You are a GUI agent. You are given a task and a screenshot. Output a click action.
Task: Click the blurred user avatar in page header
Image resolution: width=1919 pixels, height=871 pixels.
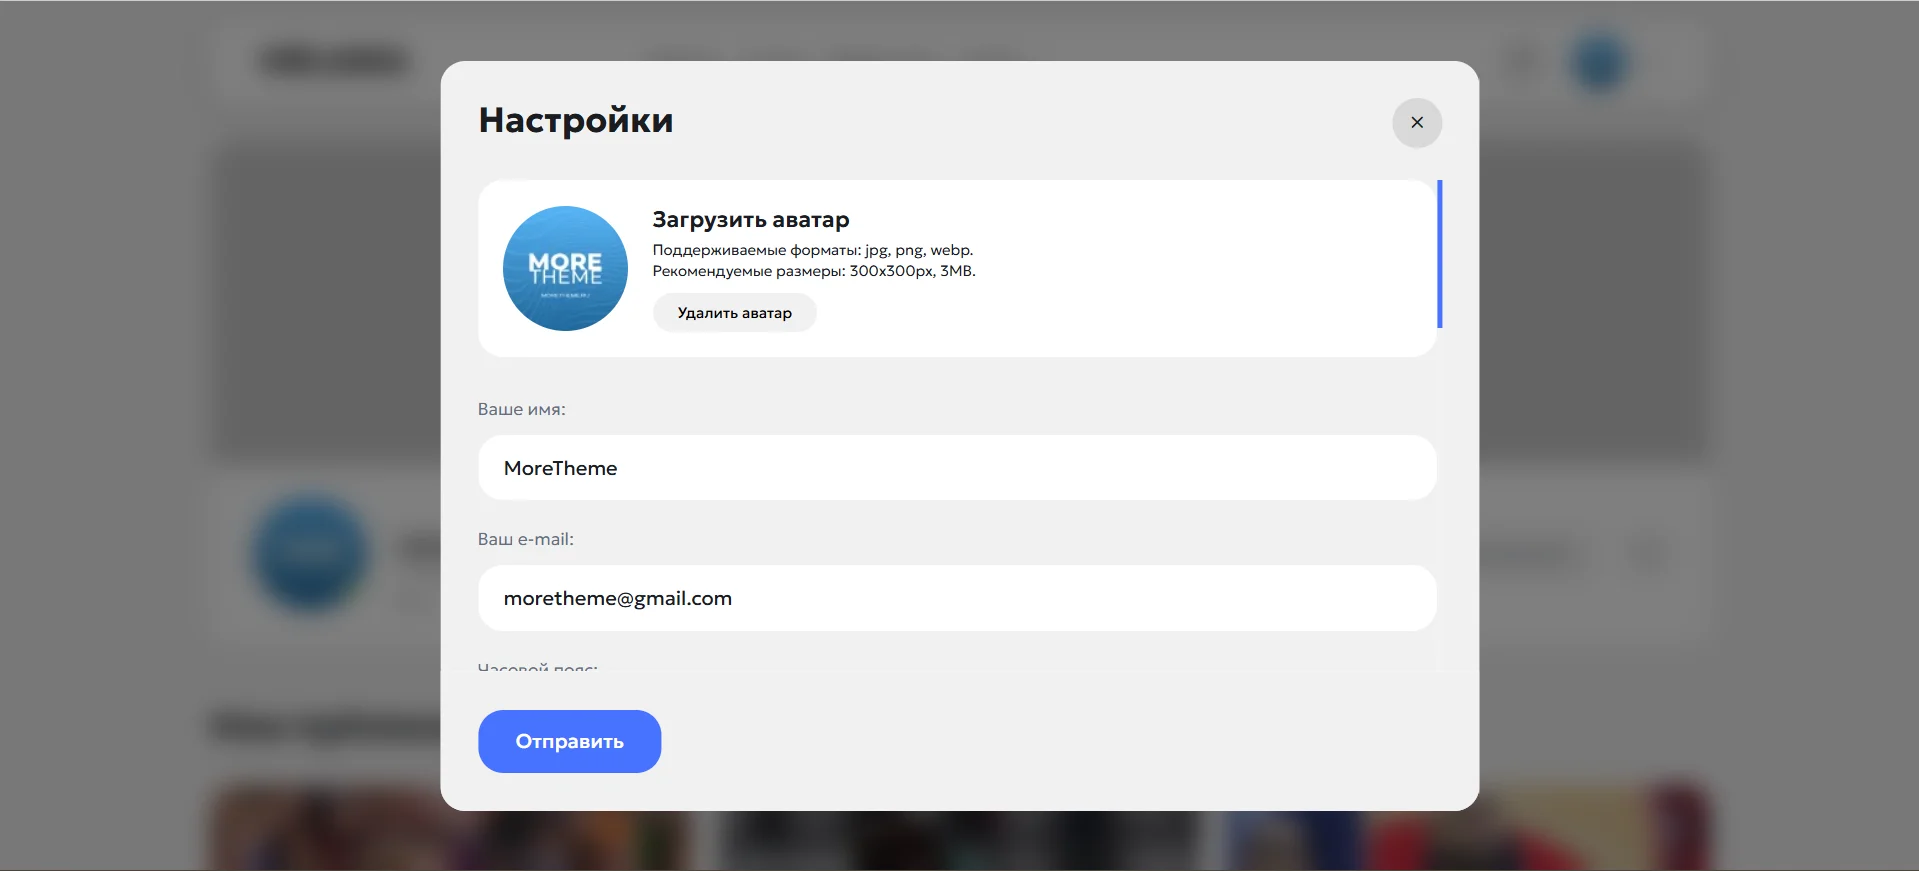pyautogui.click(x=1599, y=62)
